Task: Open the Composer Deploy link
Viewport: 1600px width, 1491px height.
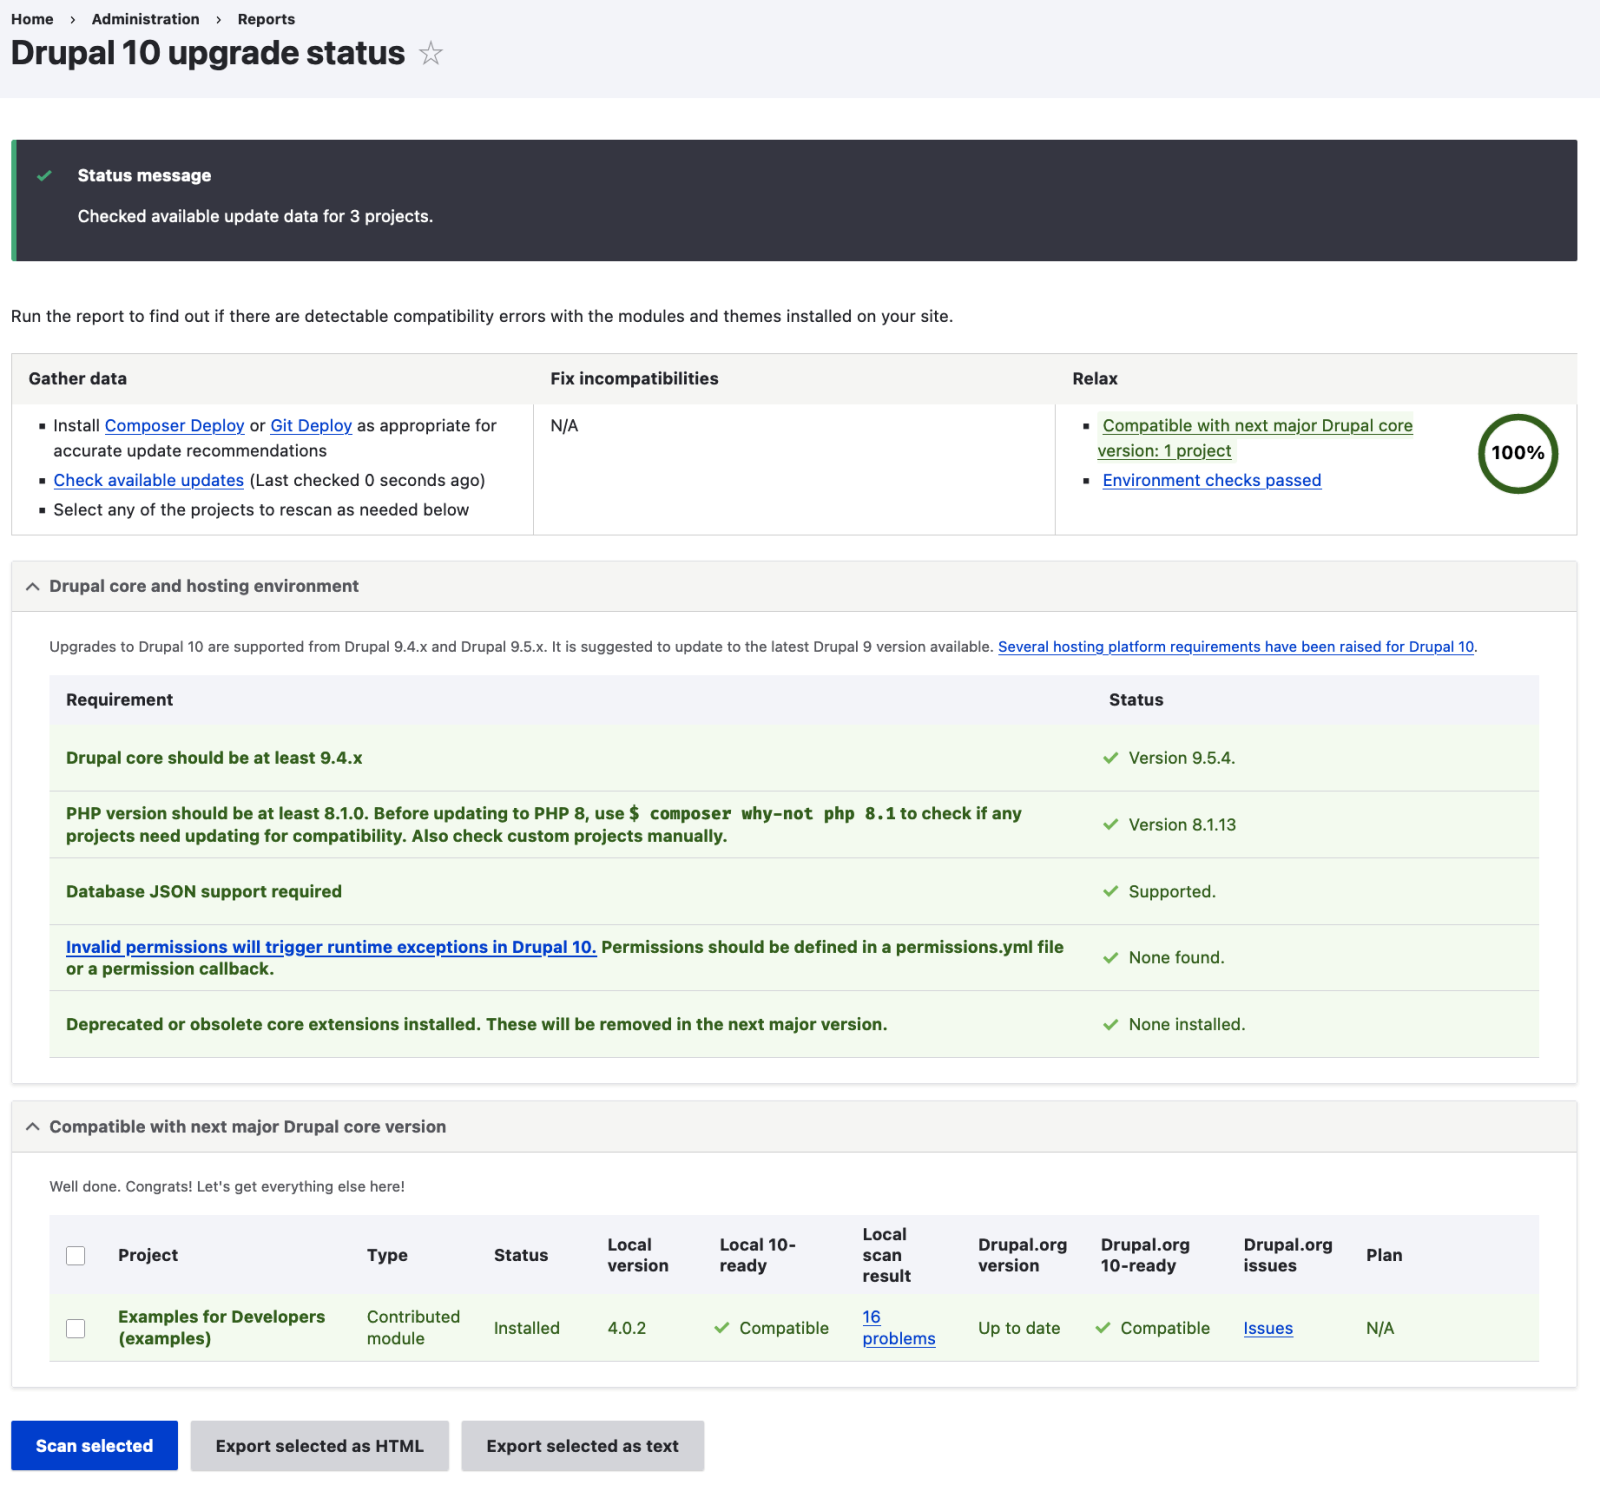Action: [x=174, y=425]
